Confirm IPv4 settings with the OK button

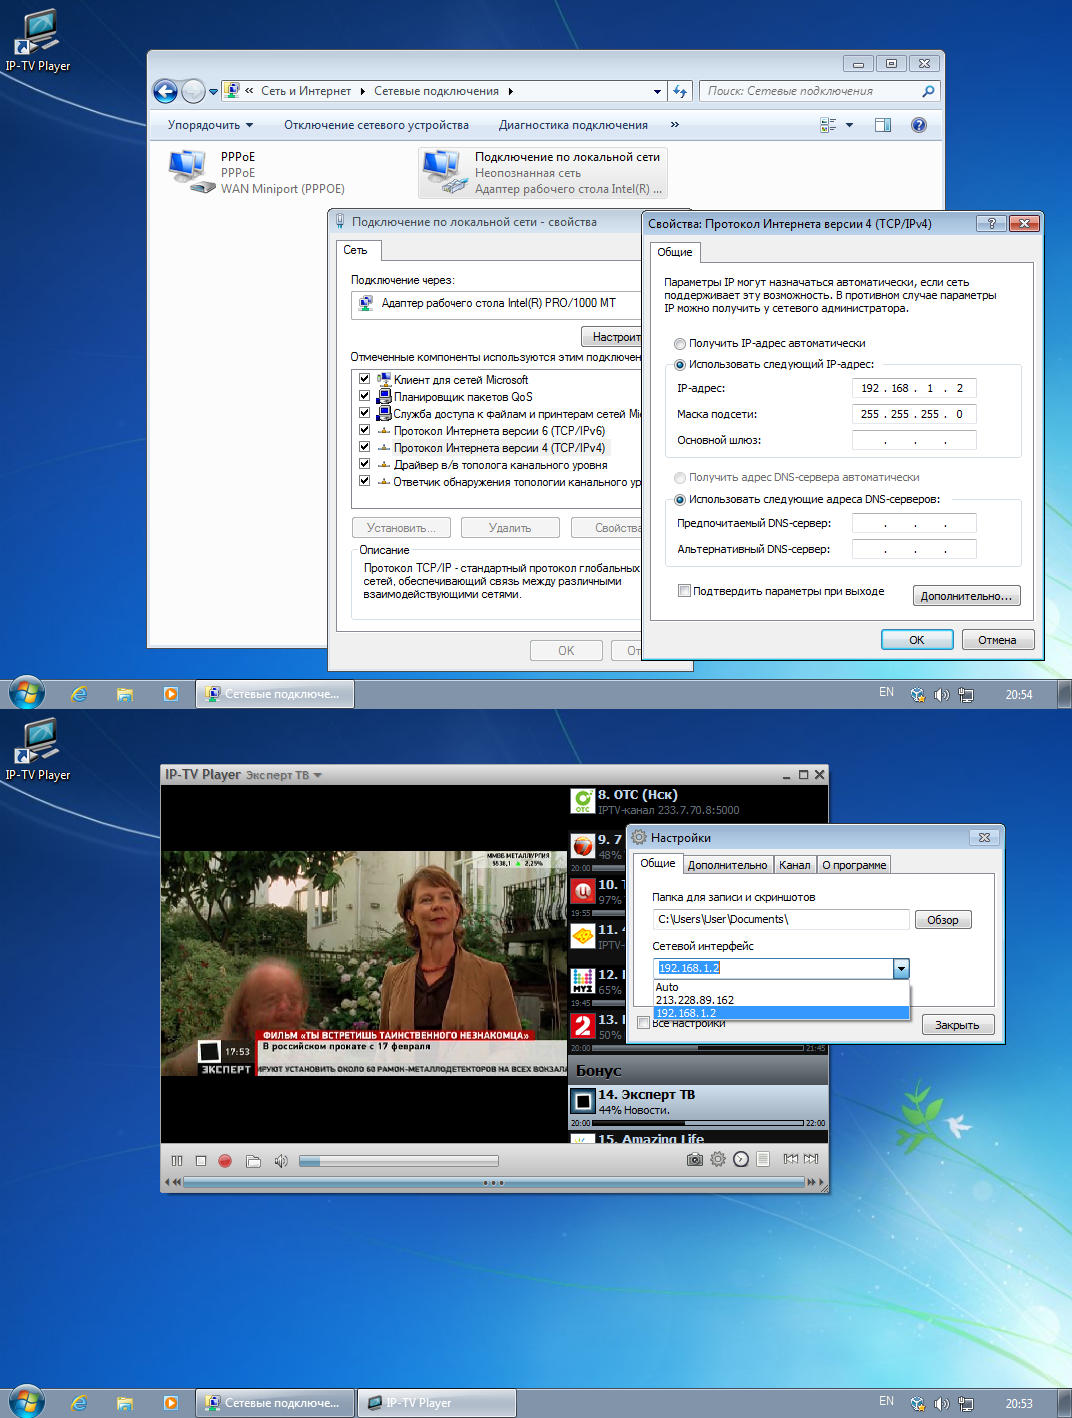(x=917, y=640)
